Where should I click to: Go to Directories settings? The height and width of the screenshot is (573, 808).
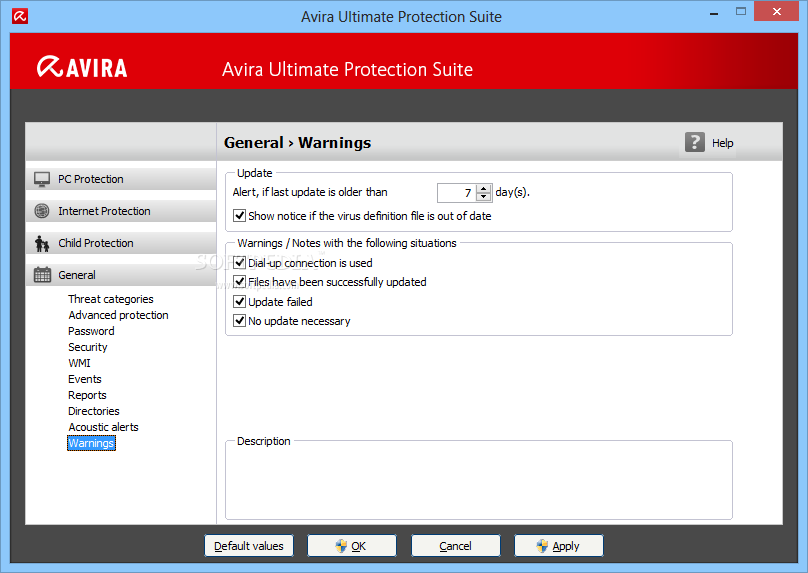tap(94, 411)
